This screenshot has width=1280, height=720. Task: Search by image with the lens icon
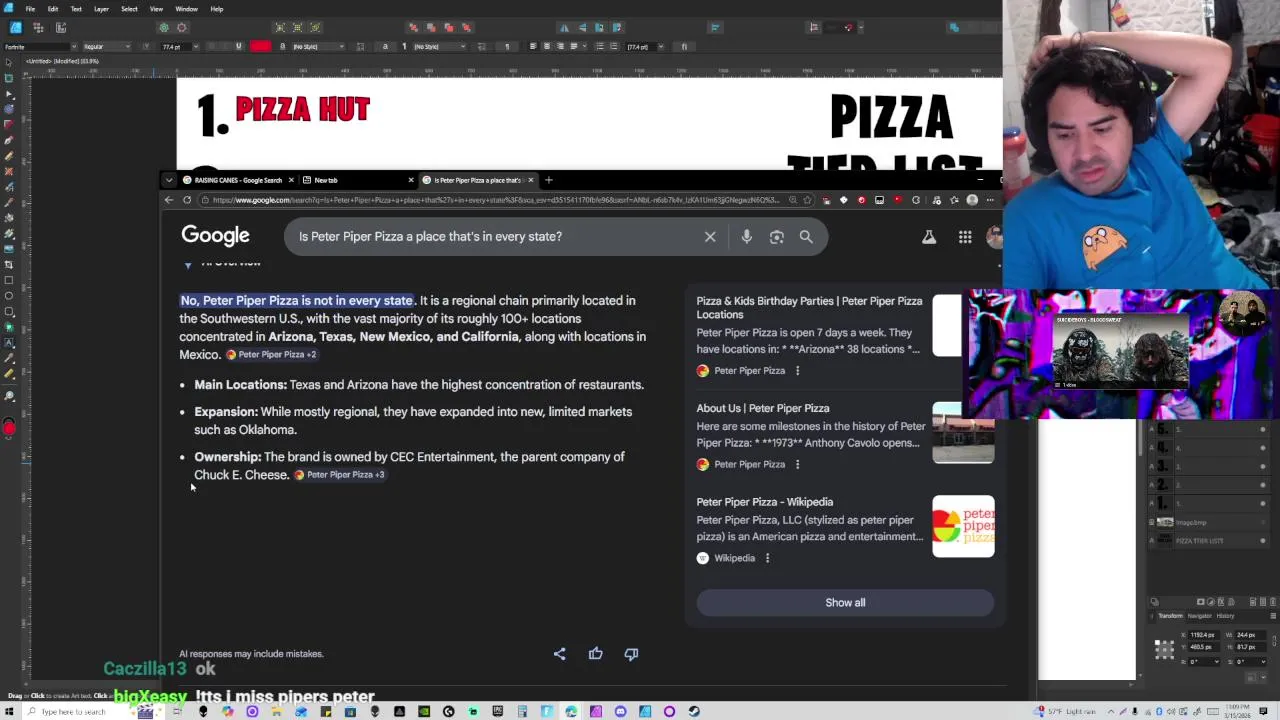tap(776, 237)
